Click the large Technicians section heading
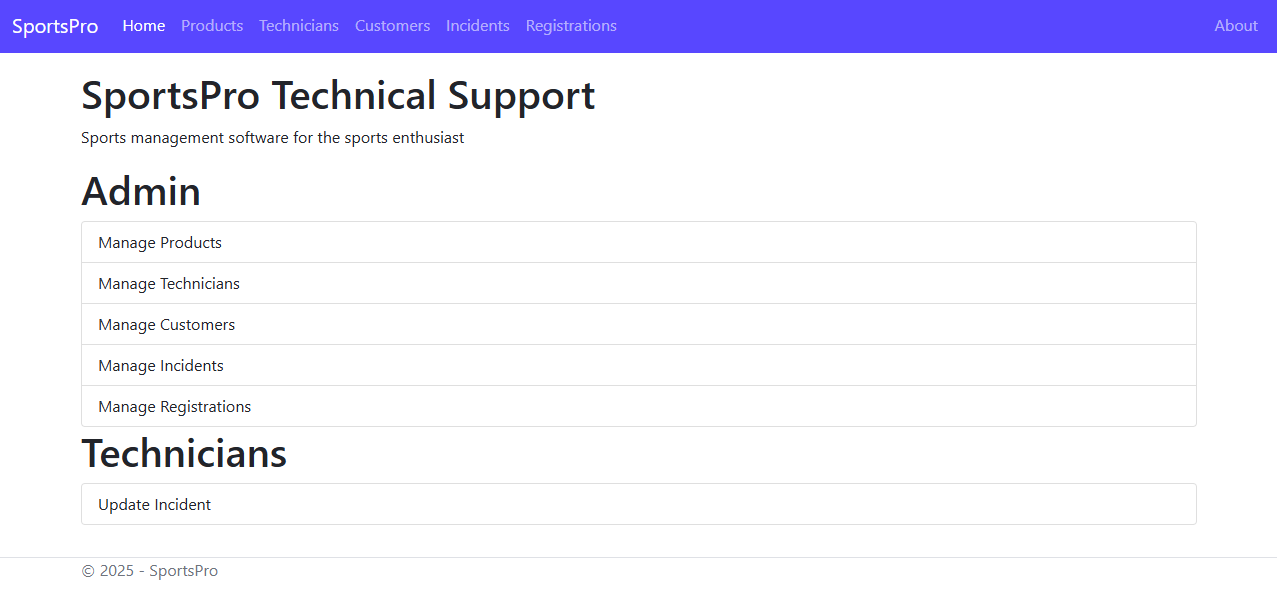Viewport: 1277px width, 601px height. (184, 453)
